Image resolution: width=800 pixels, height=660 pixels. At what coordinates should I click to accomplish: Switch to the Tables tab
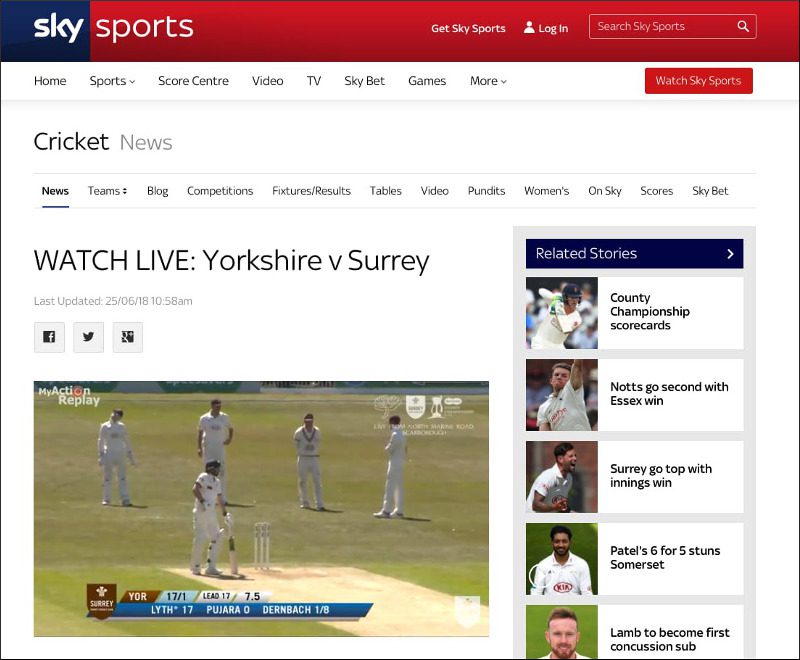pos(386,191)
